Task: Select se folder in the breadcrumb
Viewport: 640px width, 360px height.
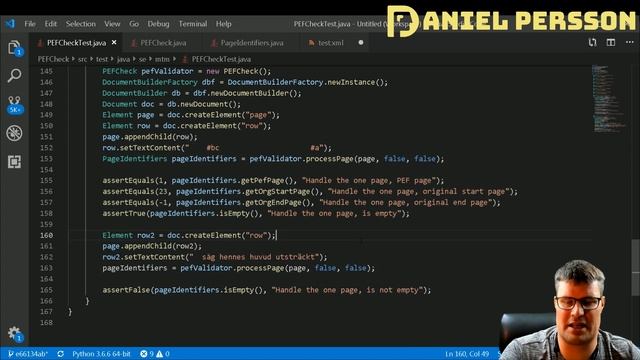Action: click(142, 59)
